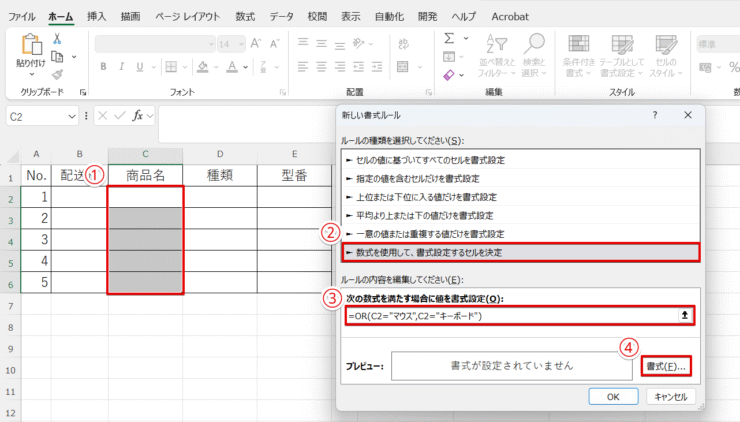Switch to the Data tab
The width and height of the screenshot is (740, 422).
[x=281, y=17]
